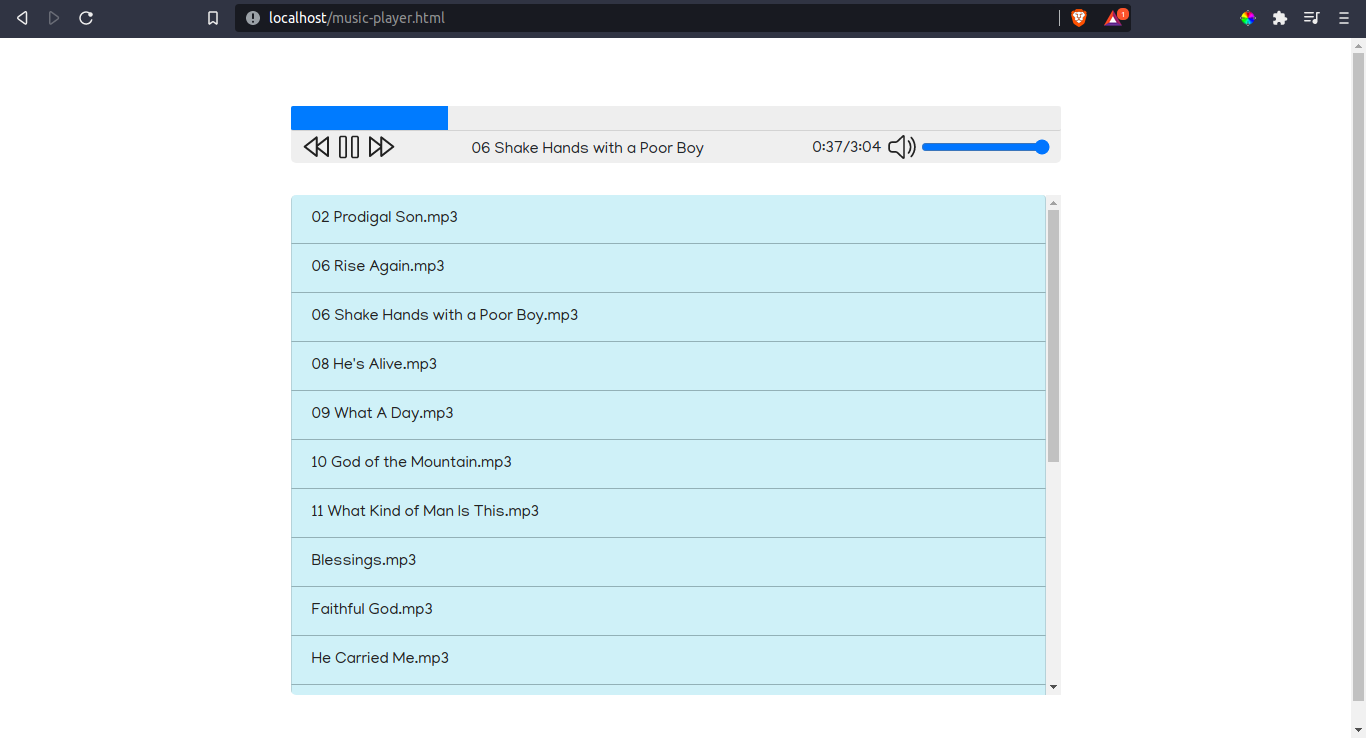Pause the current song

tap(349, 147)
